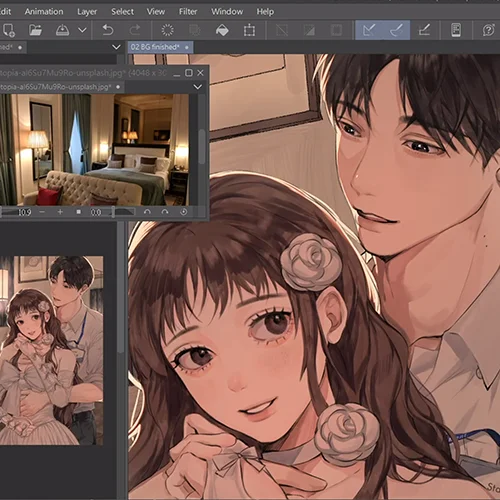Click the Open file folder icon
The width and height of the screenshot is (500, 500).
[x=35, y=30]
